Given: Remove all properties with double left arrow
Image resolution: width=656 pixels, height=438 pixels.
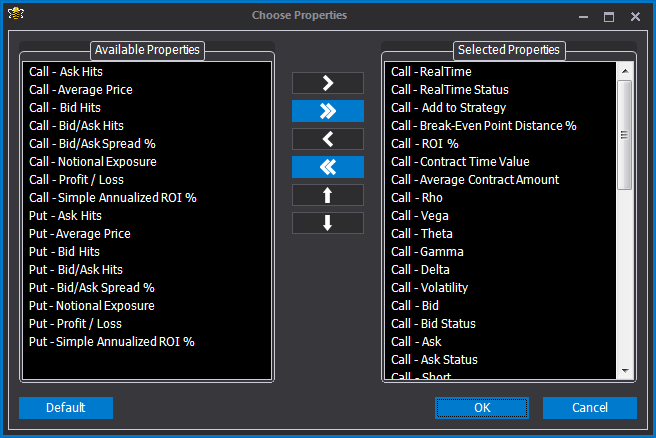Looking at the screenshot, I should coord(328,167).
